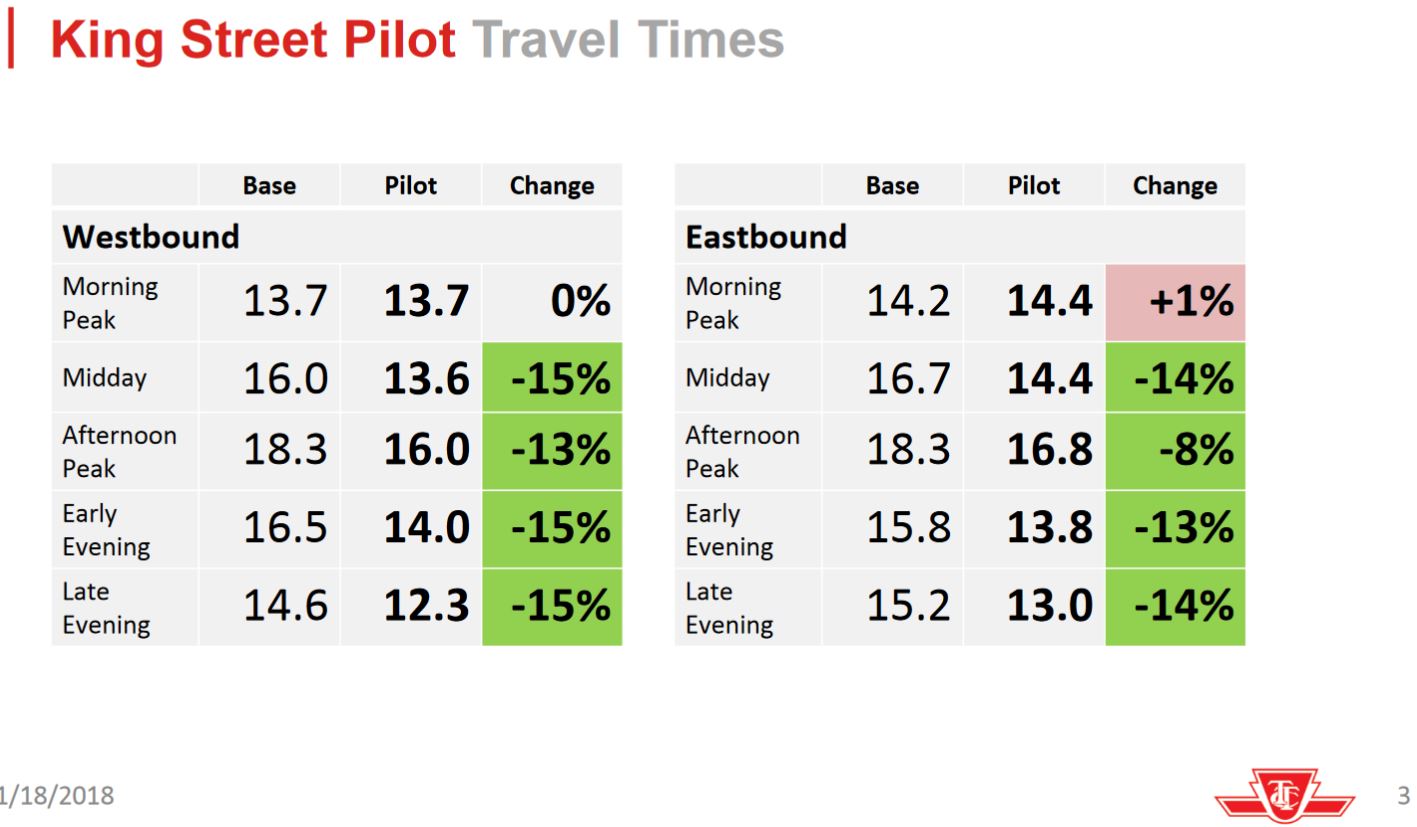Select the Westbound section heading
This screenshot has height=827, width=1417.
(151, 237)
